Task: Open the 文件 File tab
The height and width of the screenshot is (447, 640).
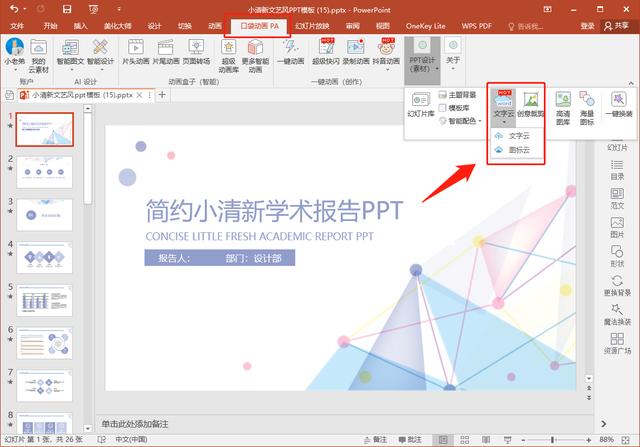Action: 17,26
